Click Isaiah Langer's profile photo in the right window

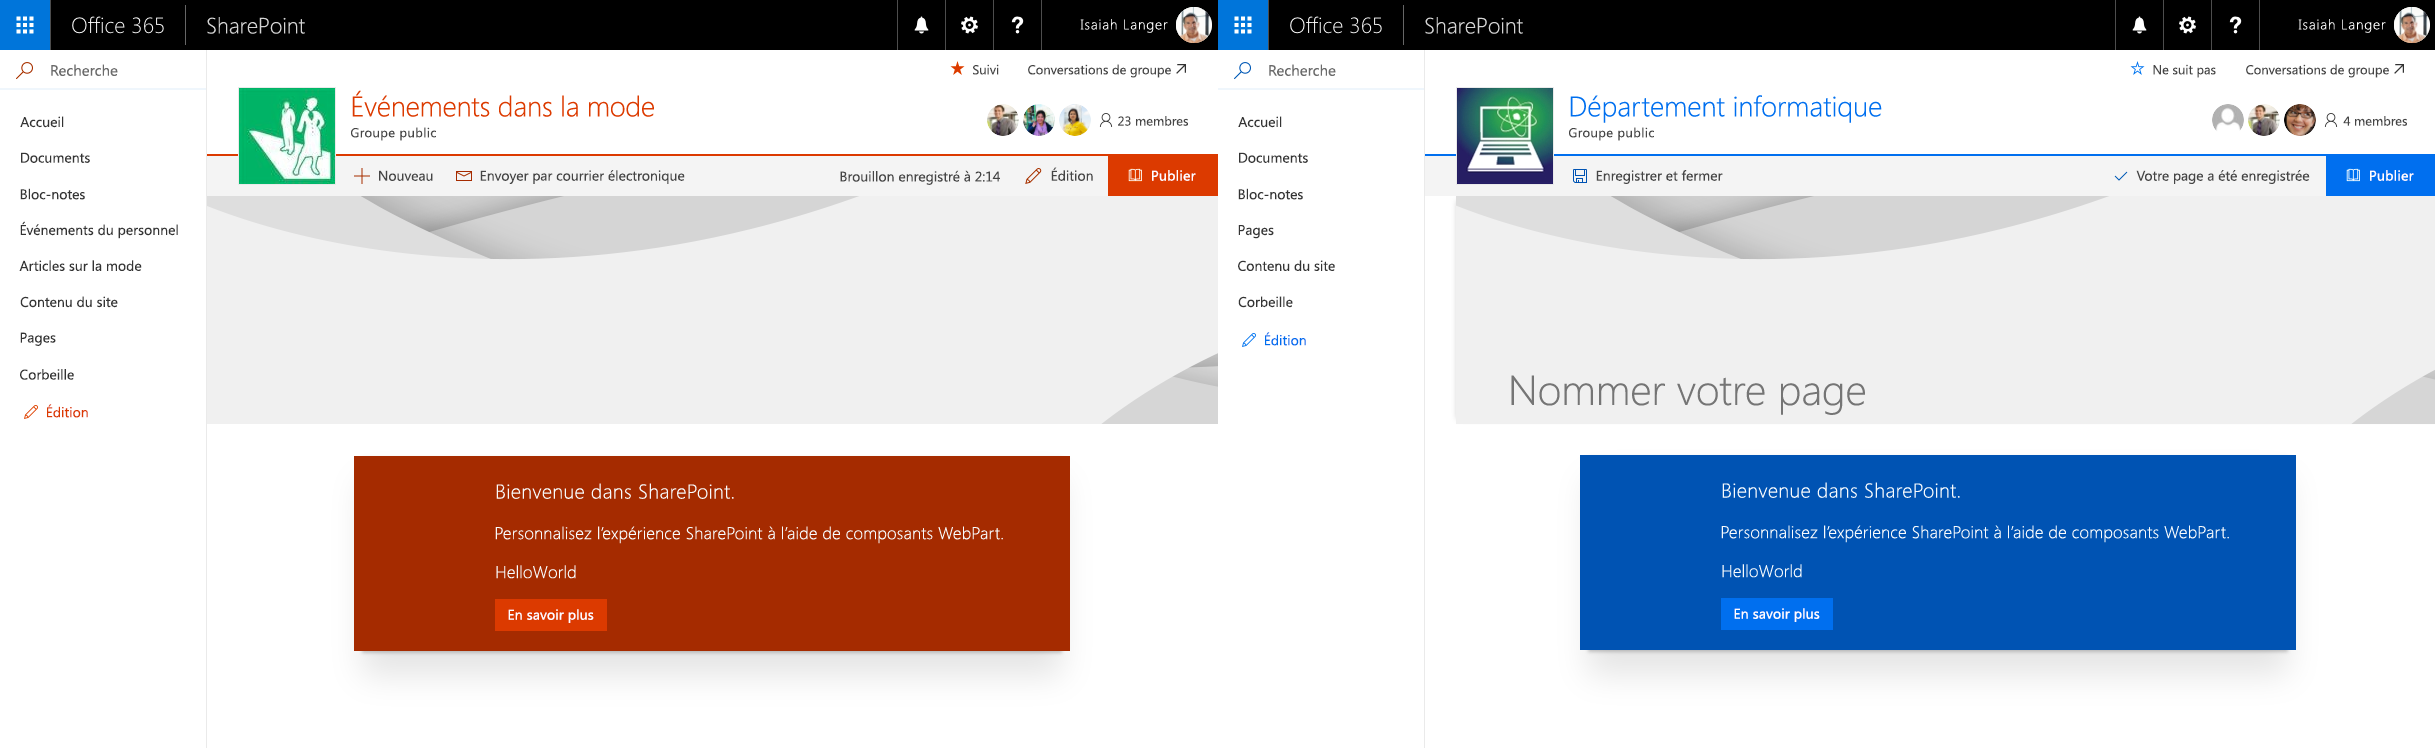coord(2412,25)
